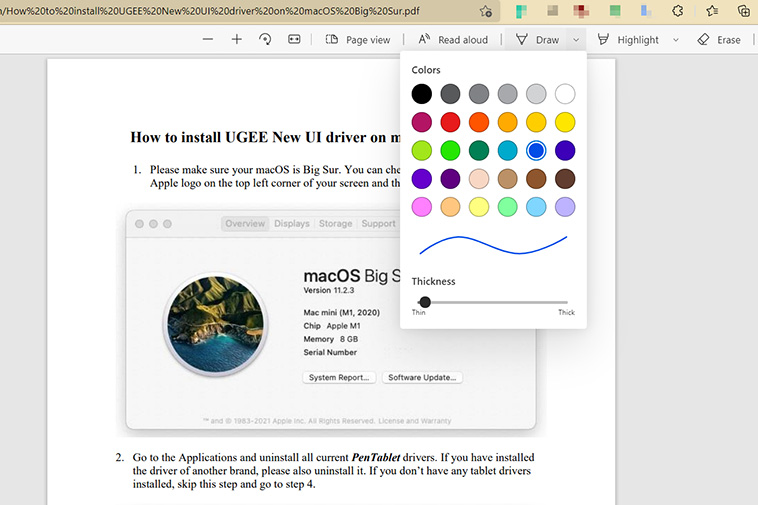This screenshot has width=758, height=505.
Task: Pick the dark teal green swatch
Action: tap(479, 151)
